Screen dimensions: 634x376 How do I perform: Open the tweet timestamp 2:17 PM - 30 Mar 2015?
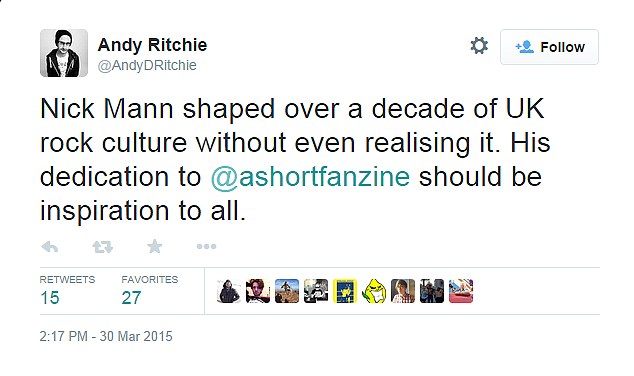pos(106,336)
